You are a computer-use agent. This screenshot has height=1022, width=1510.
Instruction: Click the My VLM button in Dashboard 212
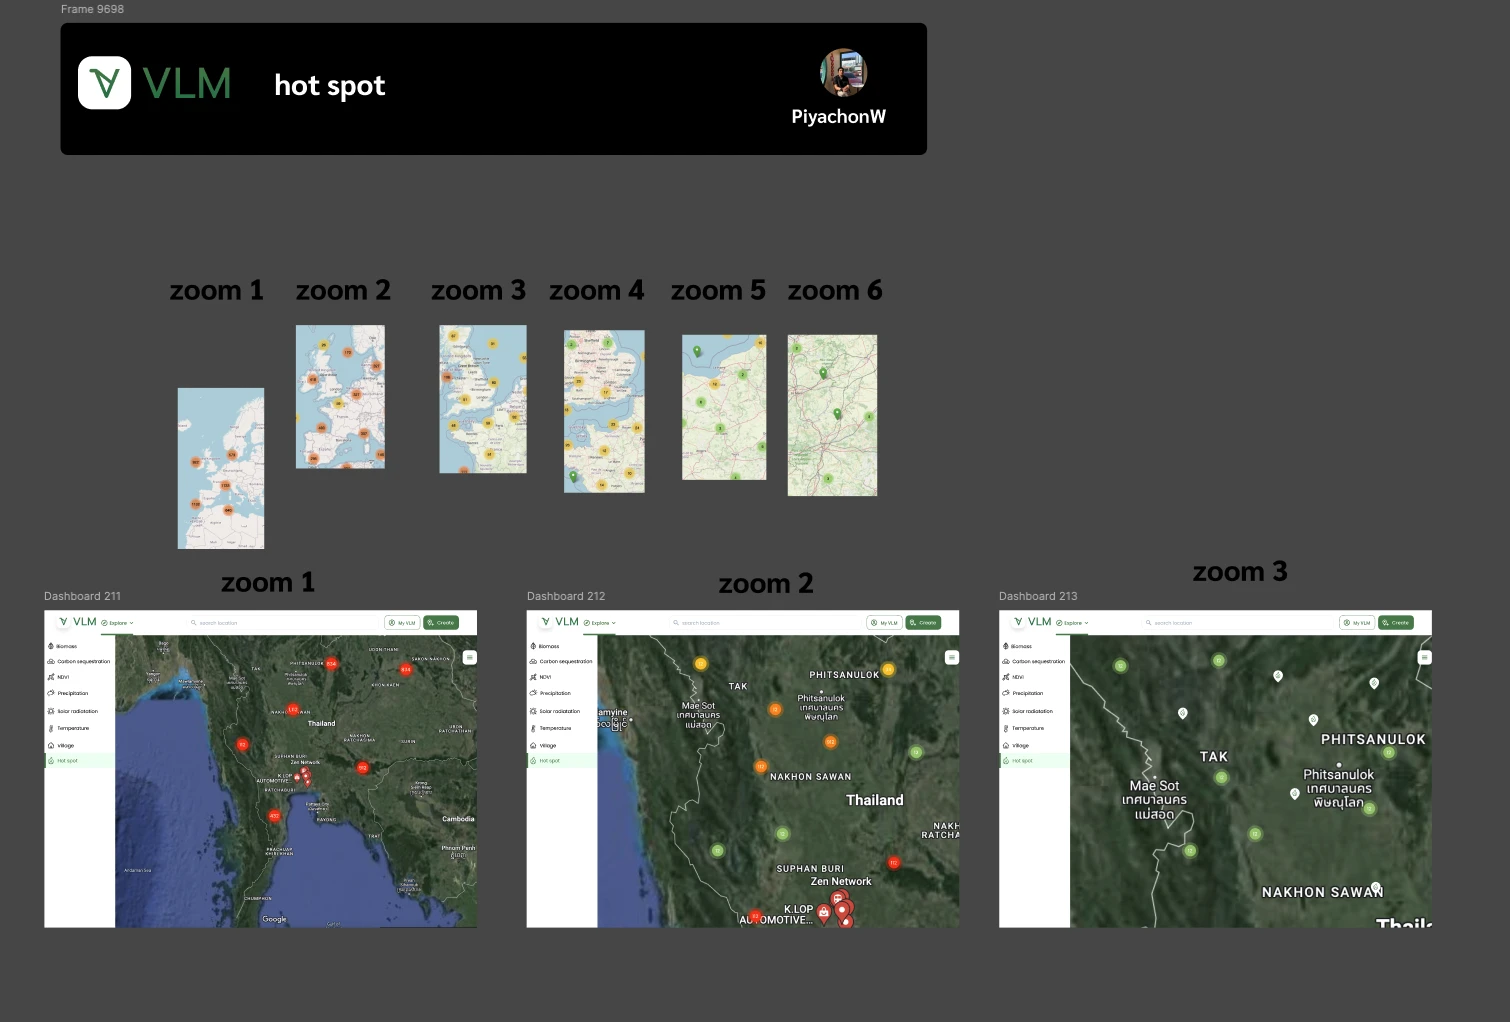pyautogui.click(x=884, y=623)
